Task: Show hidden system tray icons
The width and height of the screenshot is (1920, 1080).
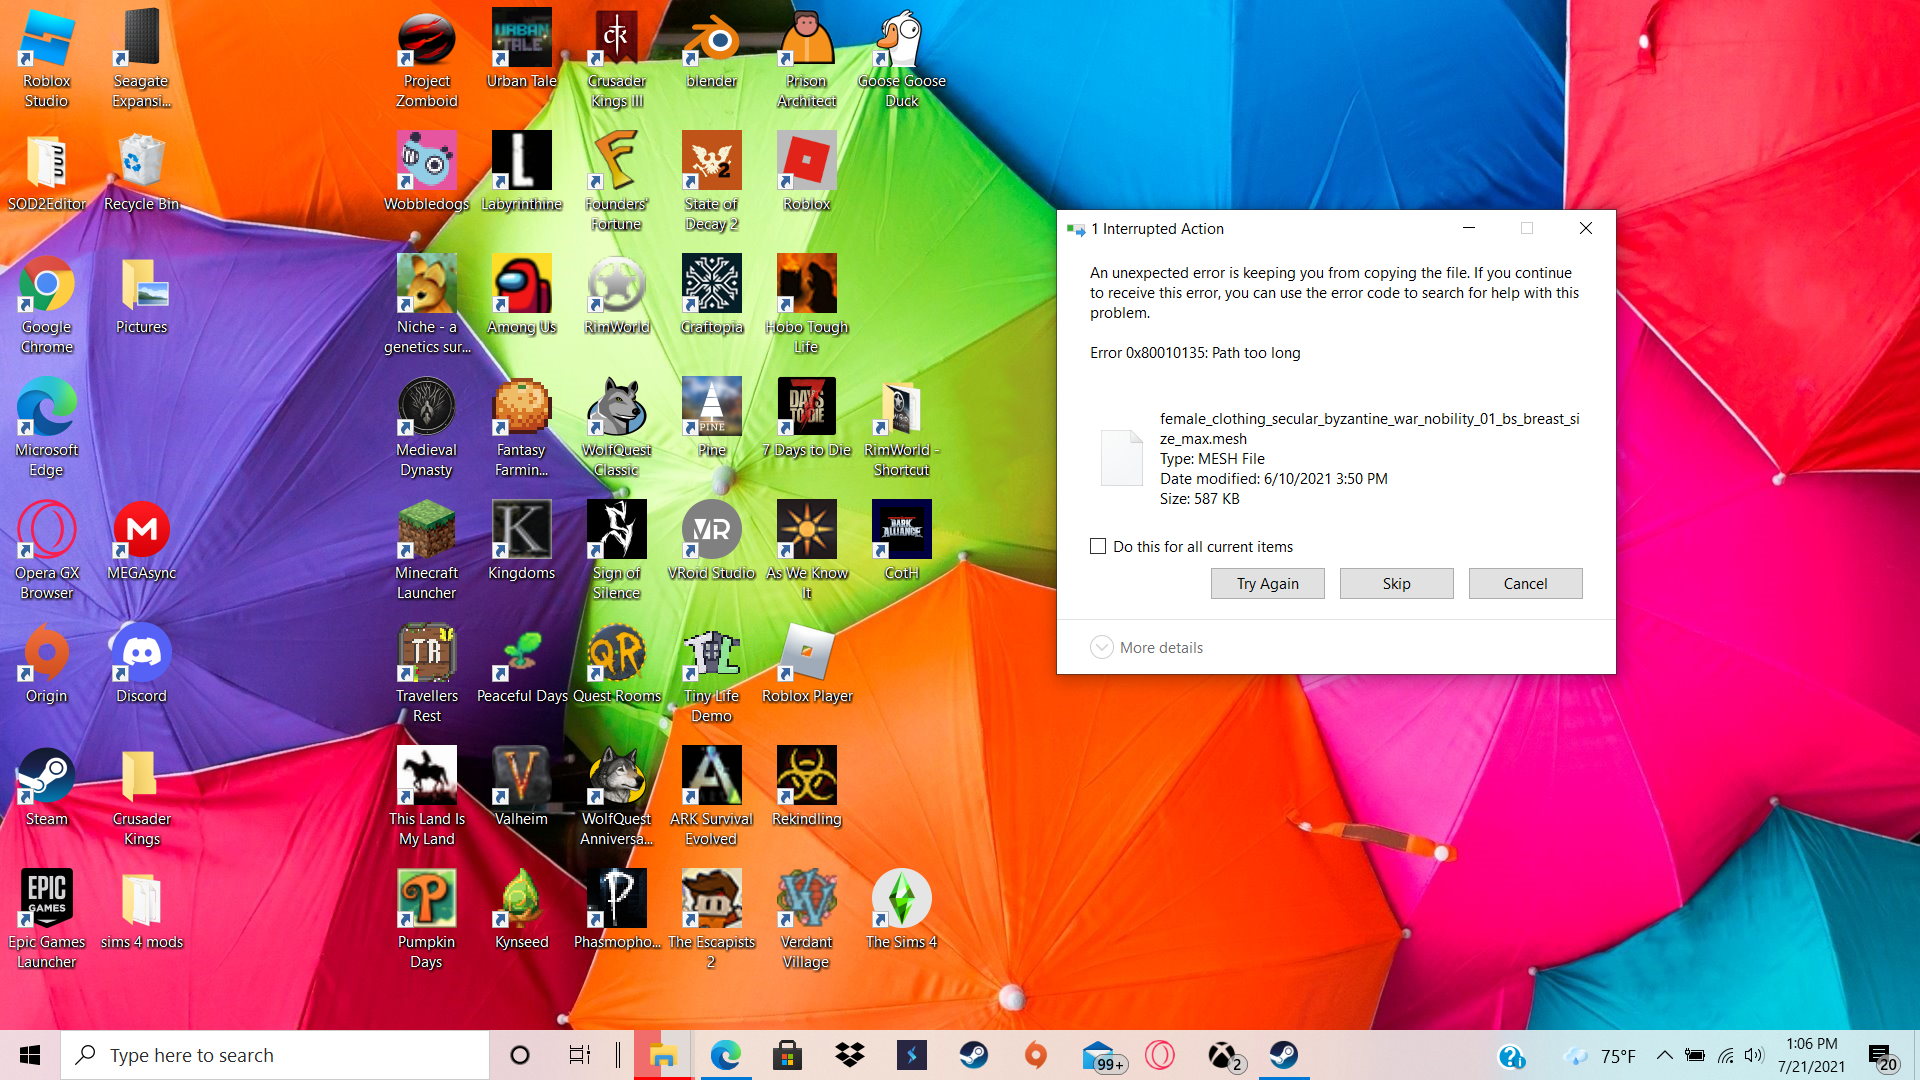Action: click(1664, 1055)
